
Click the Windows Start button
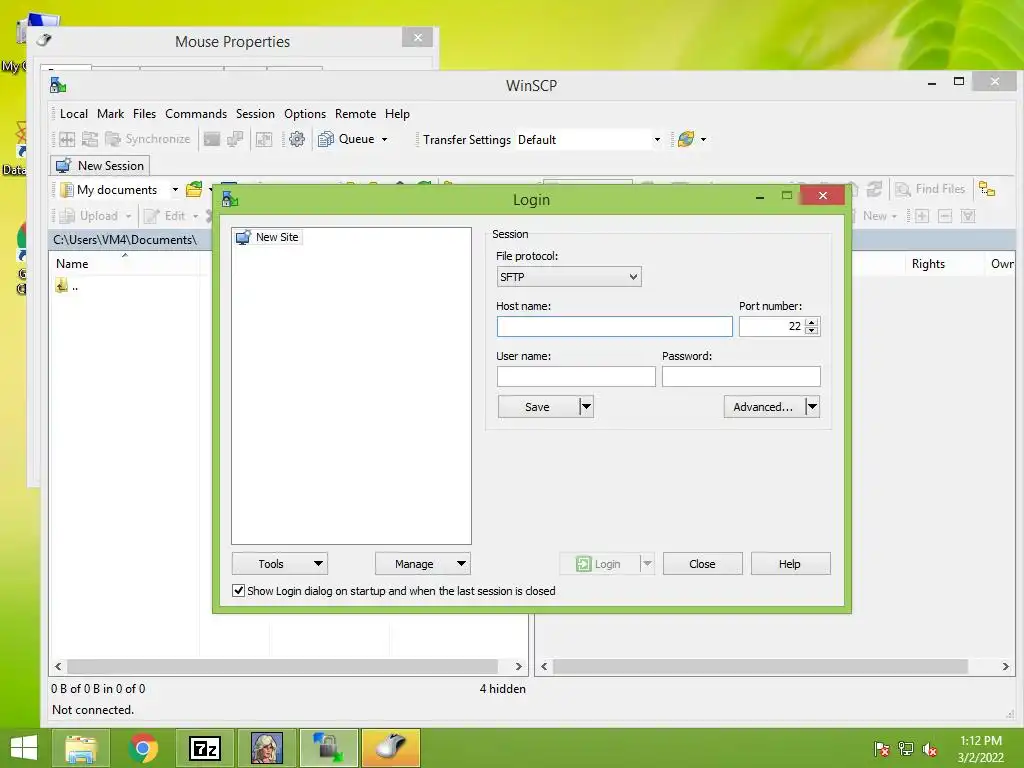click(x=24, y=748)
